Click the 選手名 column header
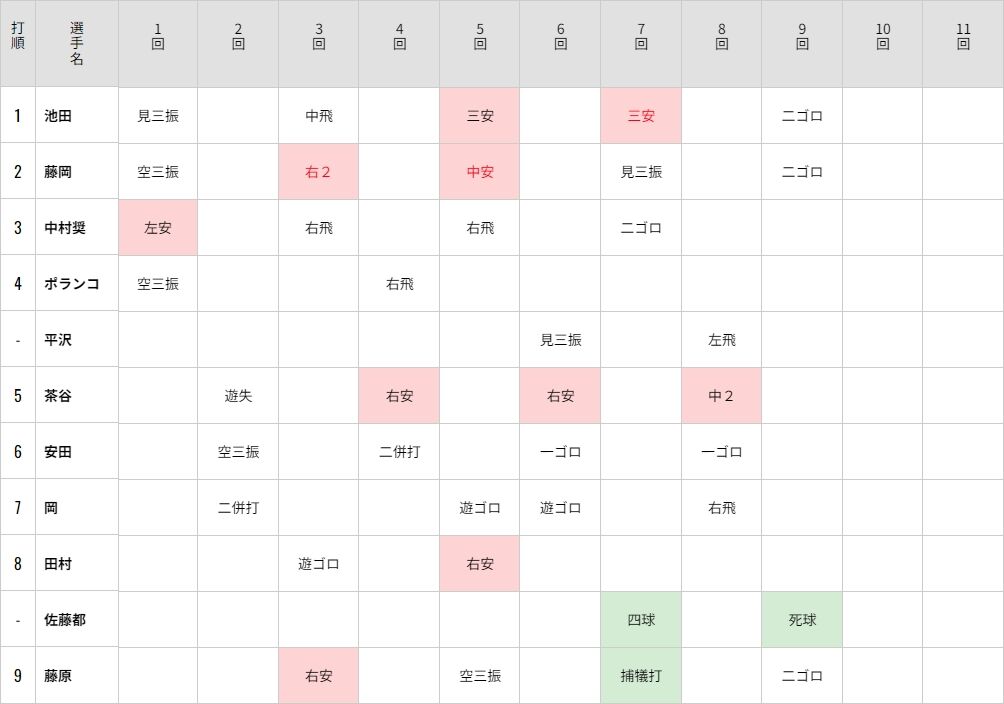Image resolution: width=1004 pixels, height=704 pixels. (x=77, y=43)
